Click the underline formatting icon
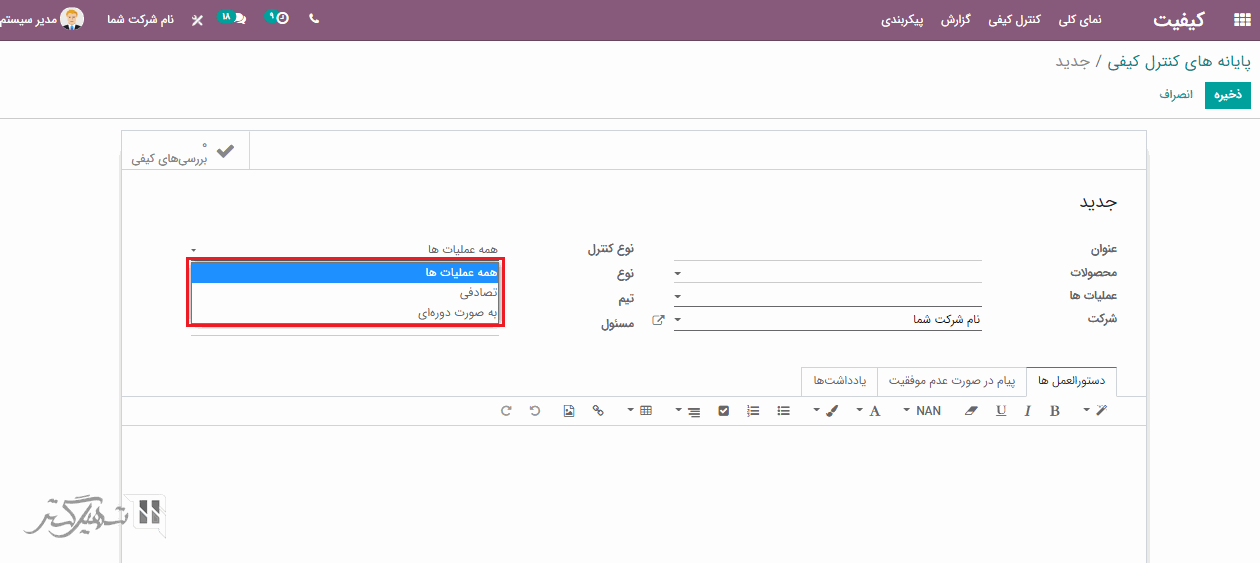The image size is (1260, 563). 1001,411
